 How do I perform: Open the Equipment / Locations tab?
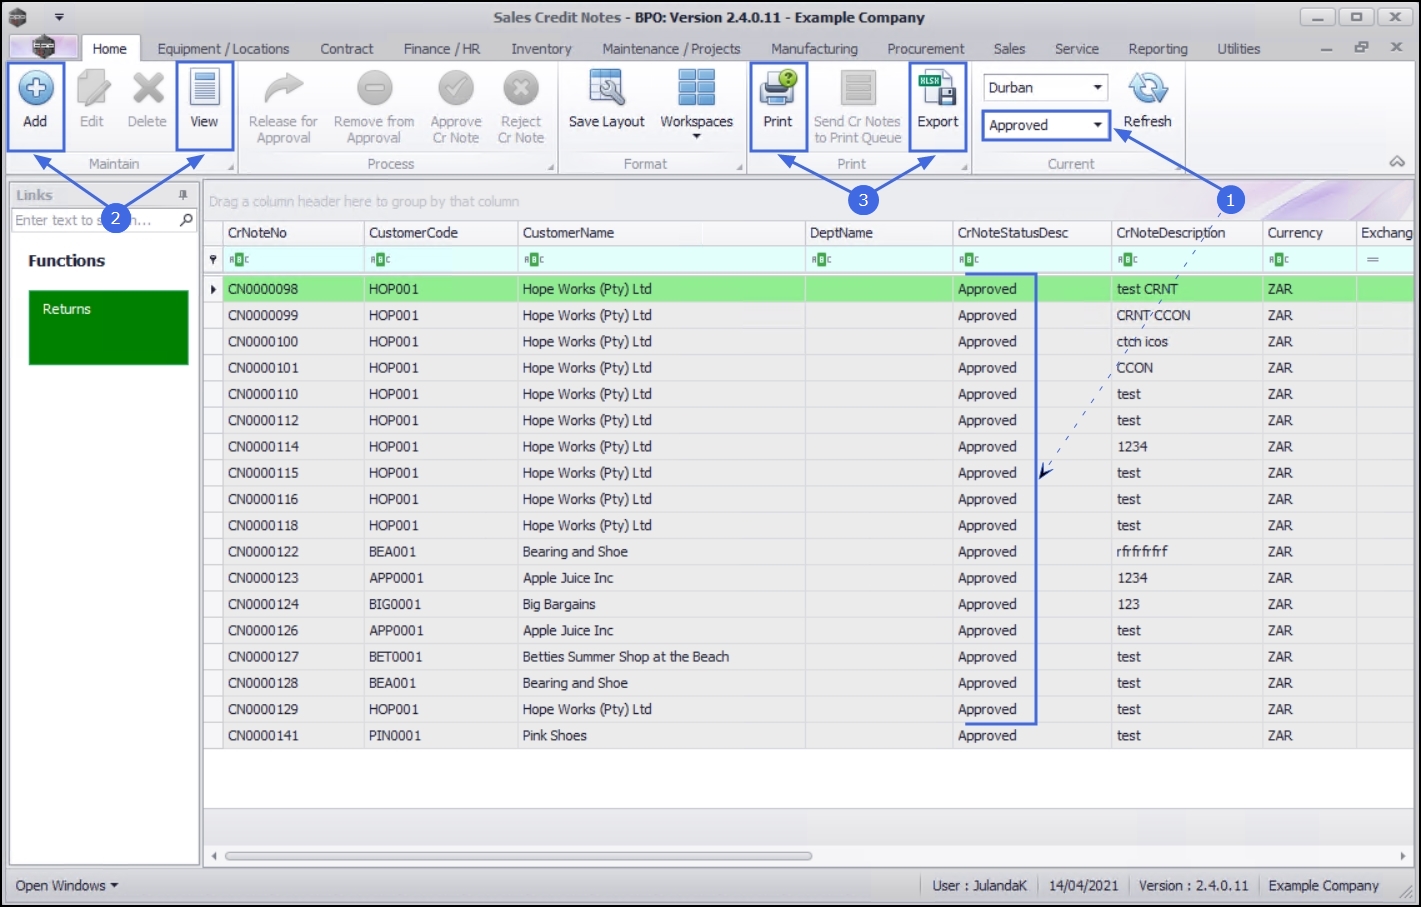point(223,48)
